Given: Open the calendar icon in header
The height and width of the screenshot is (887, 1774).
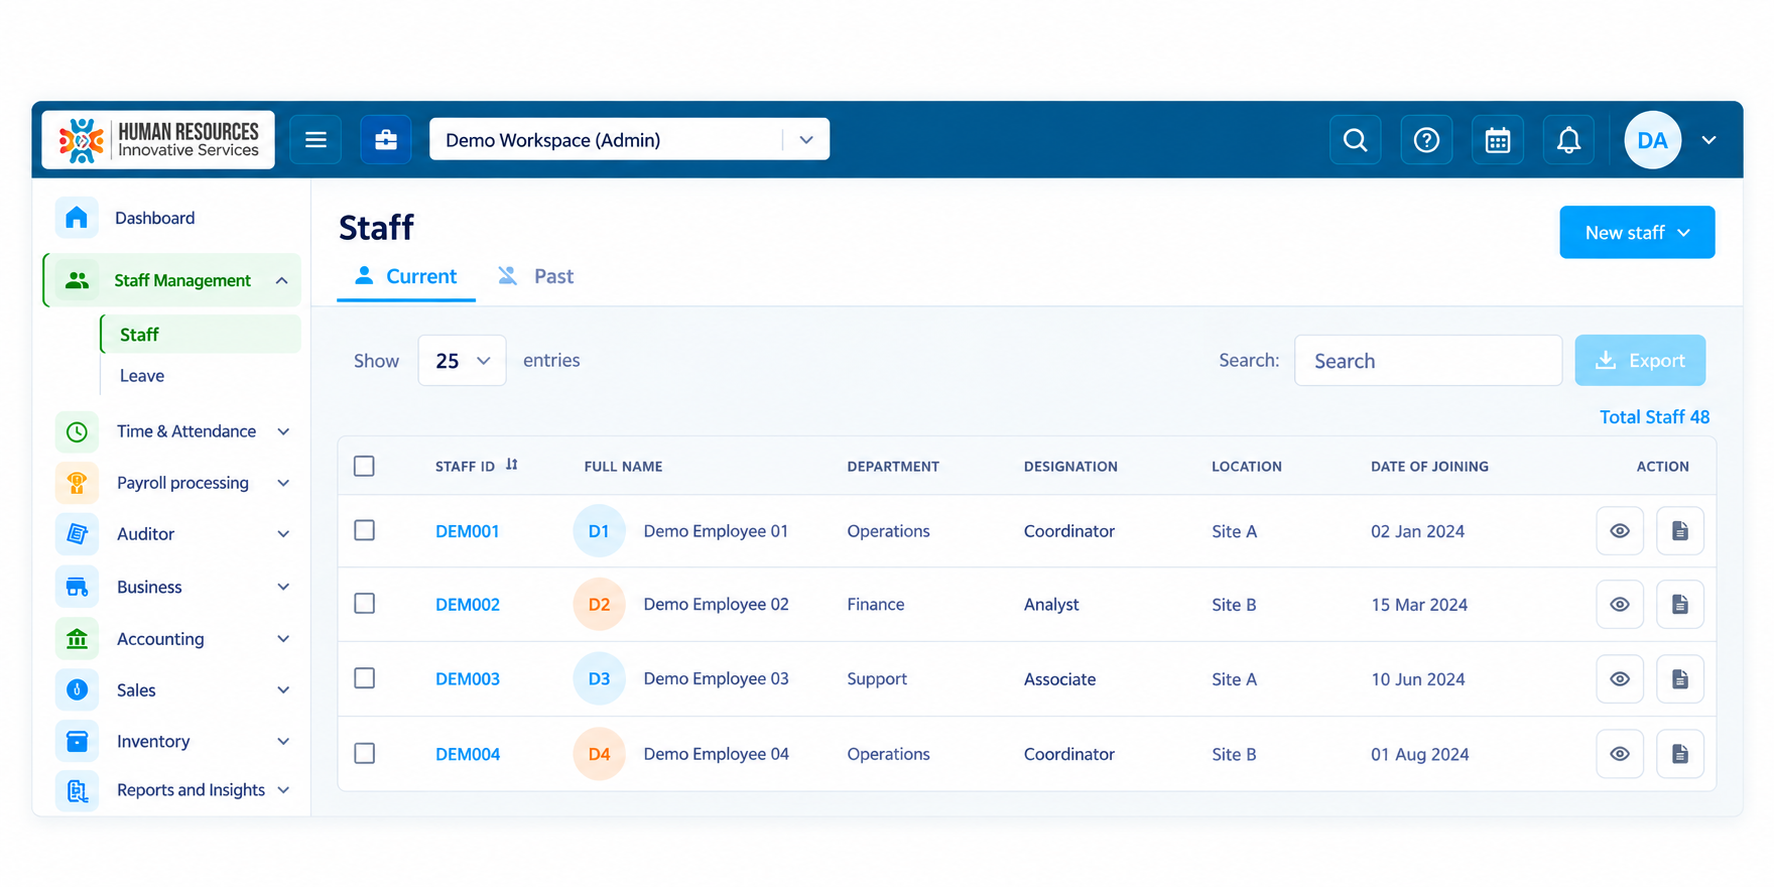Looking at the screenshot, I should pyautogui.click(x=1497, y=140).
